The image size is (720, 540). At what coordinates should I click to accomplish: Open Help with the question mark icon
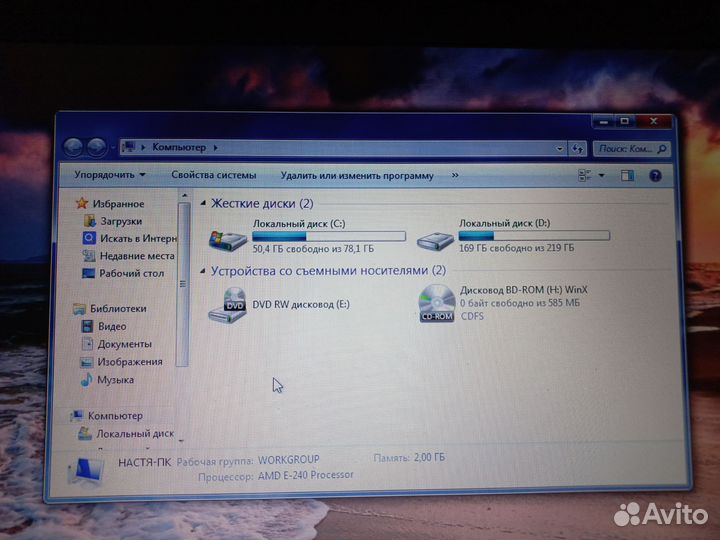(x=655, y=175)
